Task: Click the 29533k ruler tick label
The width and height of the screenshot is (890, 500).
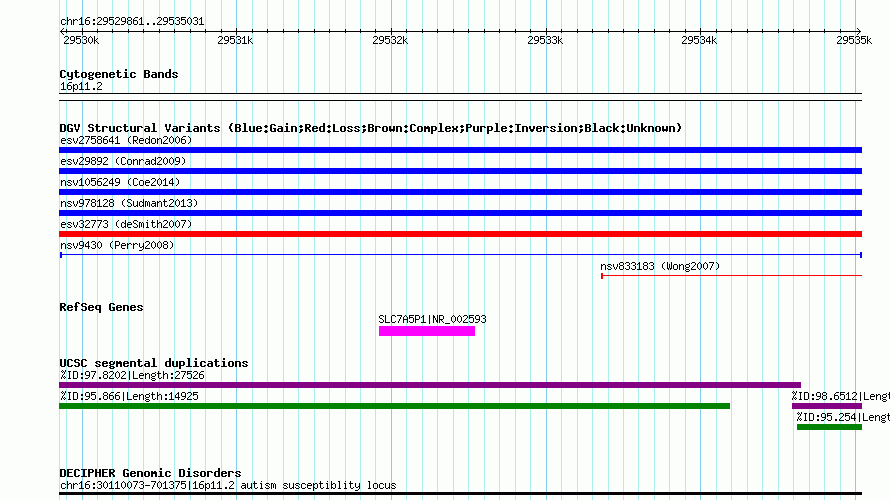Action: (545, 40)
